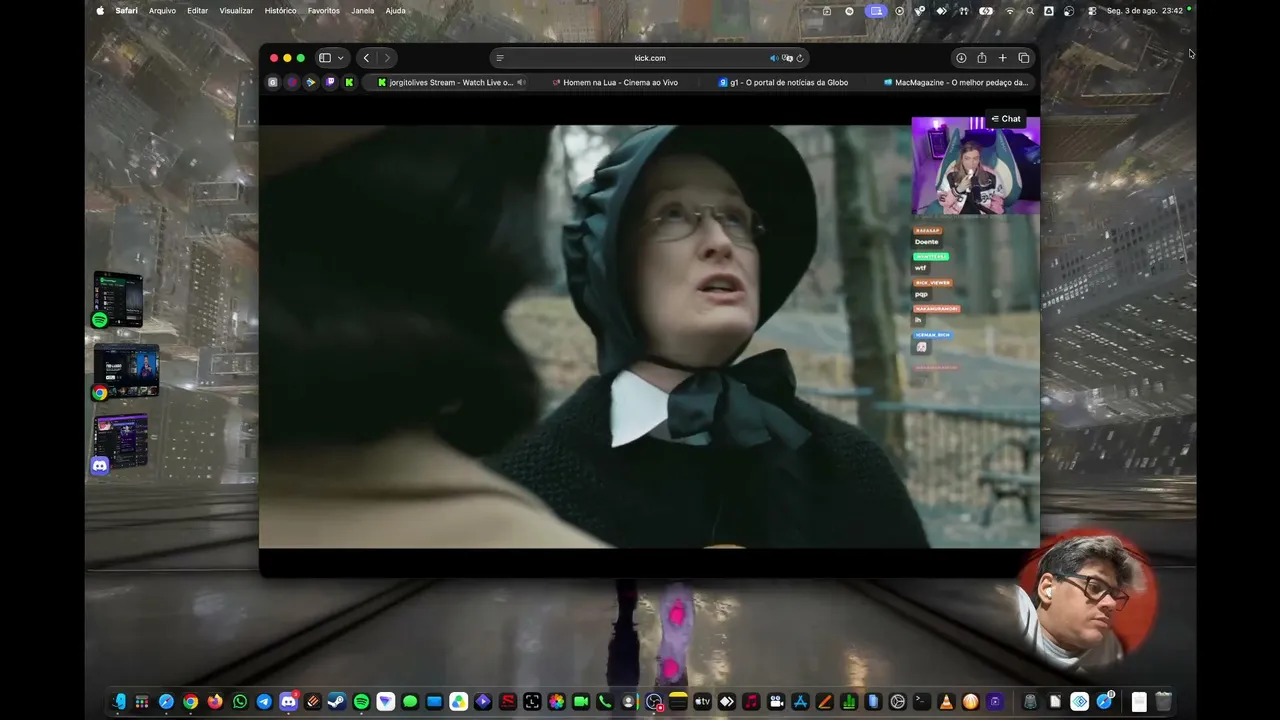1280x720 pixels.
Task: Open Spotlight search in menu bar
Action: point(1030,11)
